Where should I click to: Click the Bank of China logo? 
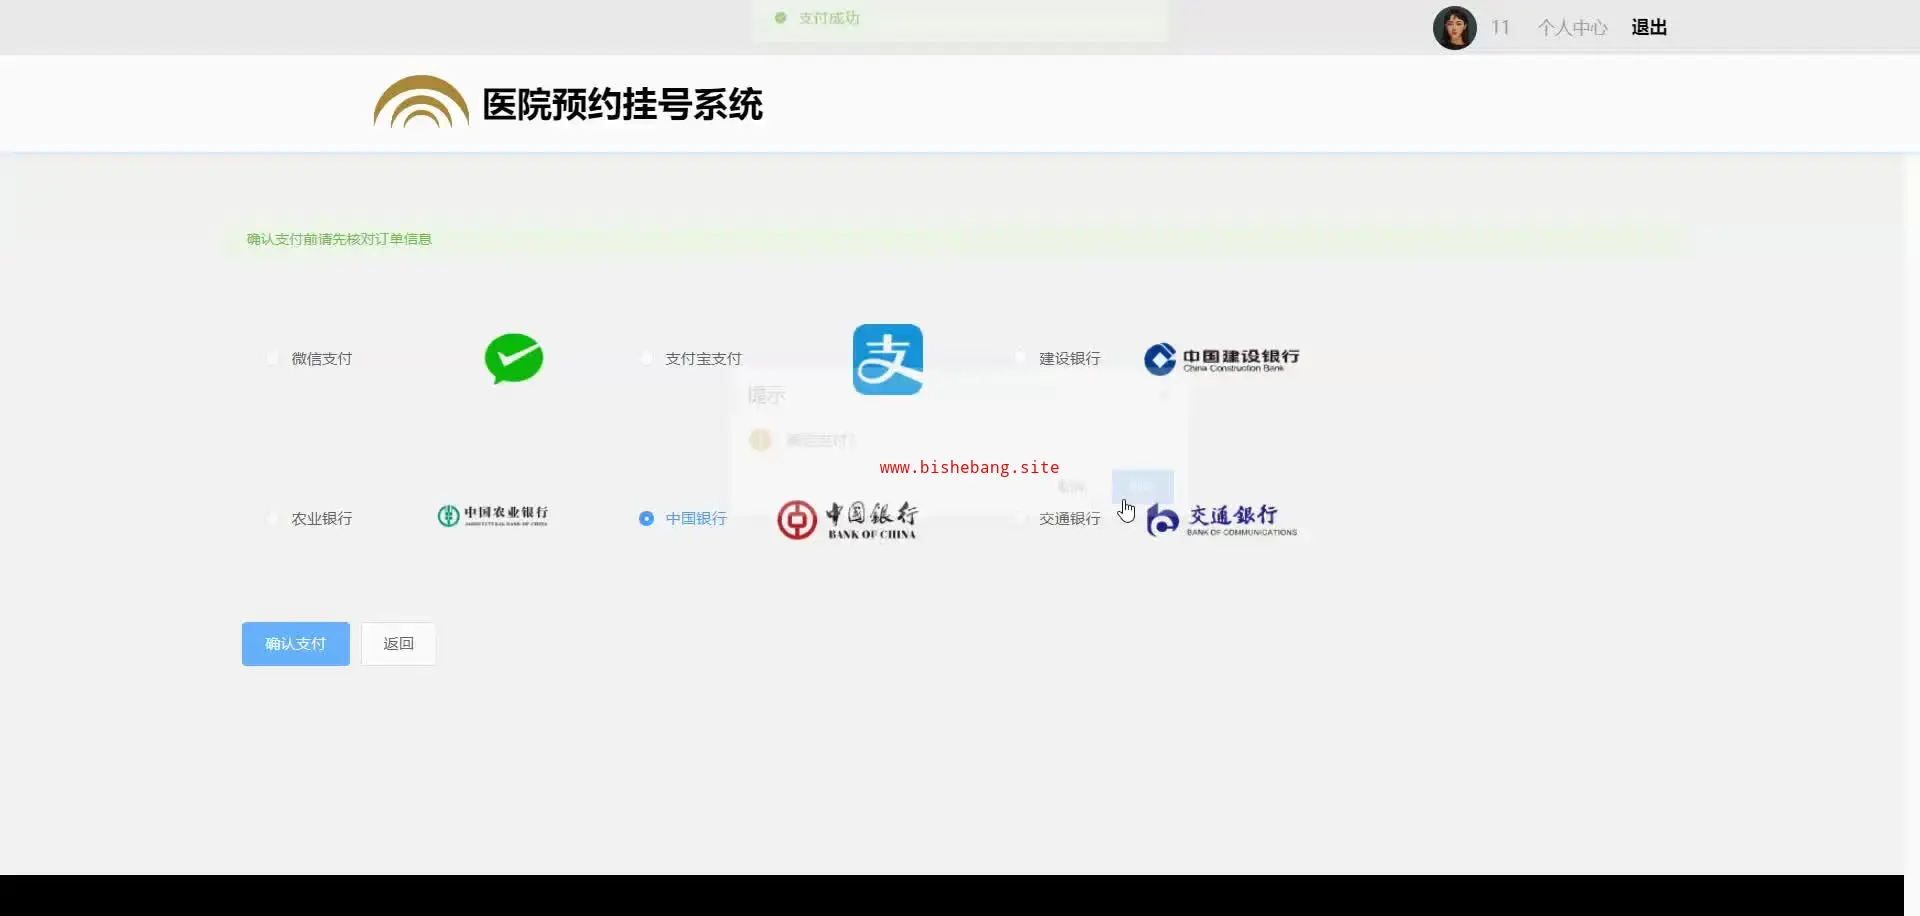[847, 520]
